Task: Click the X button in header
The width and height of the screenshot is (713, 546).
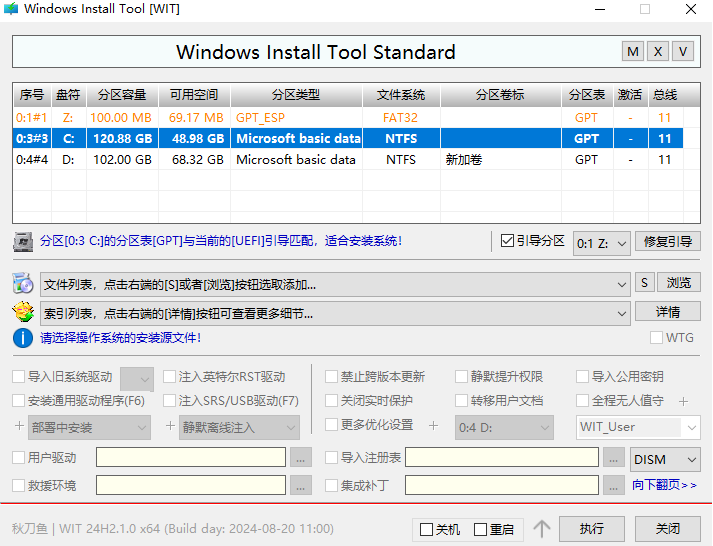Action: [658, 52]
